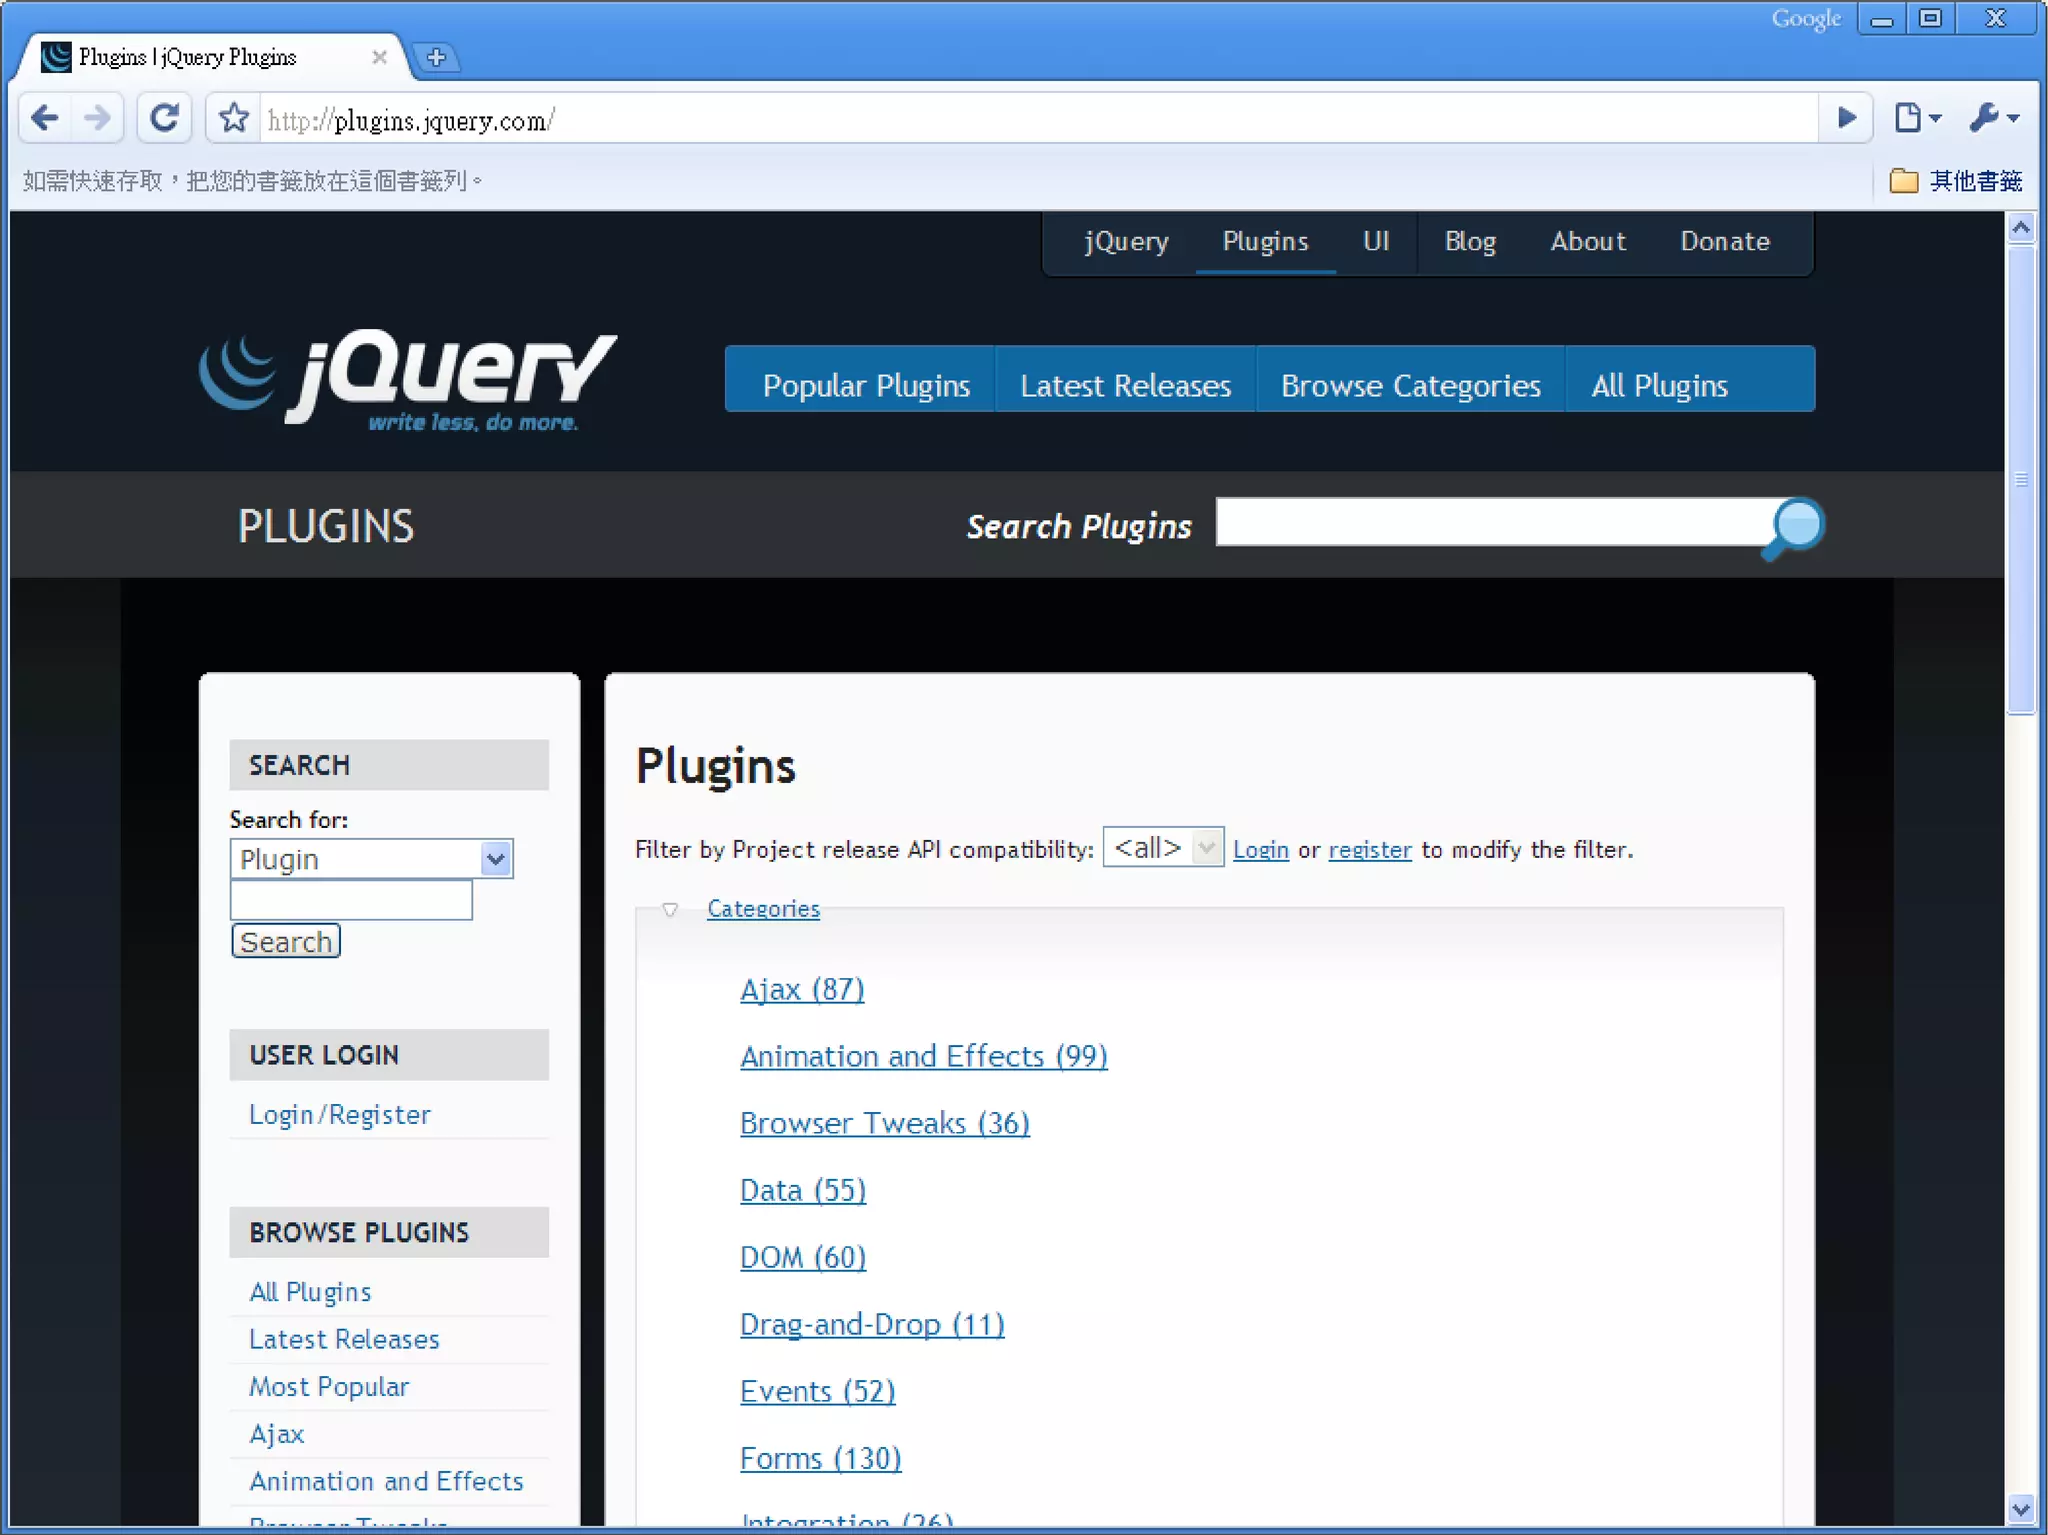Screen dimensions: 2048x1535
Task: Open the API compatibility filter dropdown
Action: [x=1163, y=847]
